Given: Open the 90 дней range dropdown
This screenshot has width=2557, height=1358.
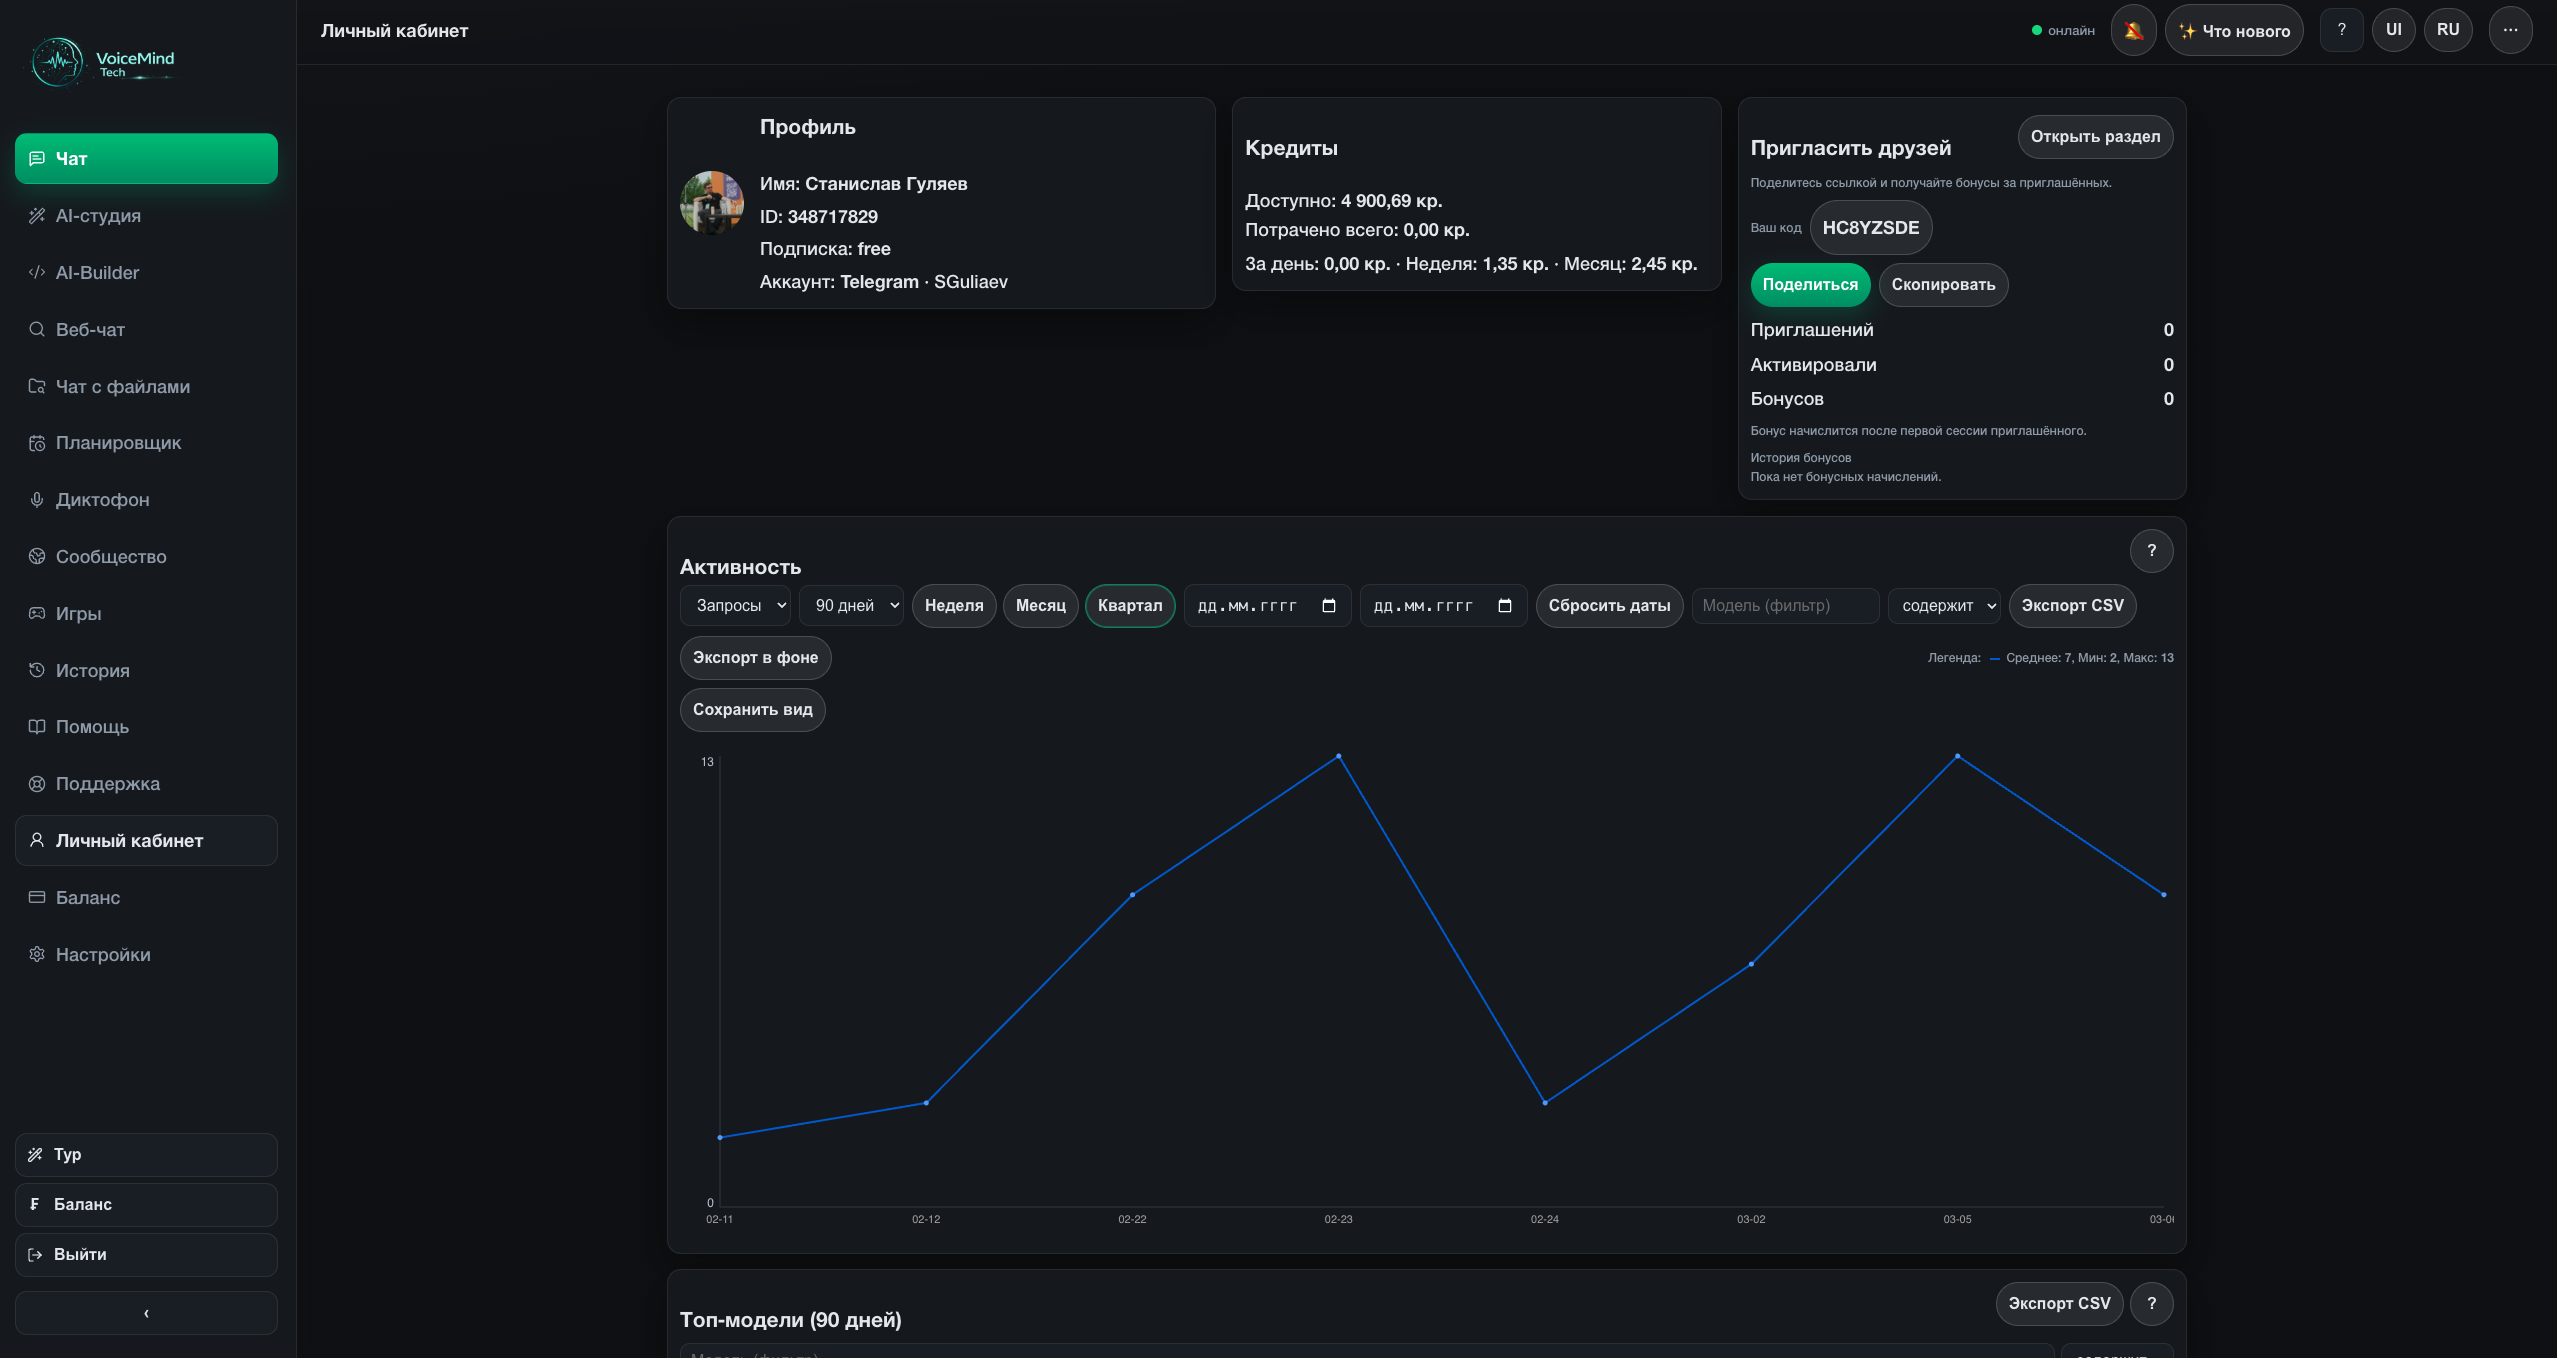Looking at the screenshot, I should (851, 606).
